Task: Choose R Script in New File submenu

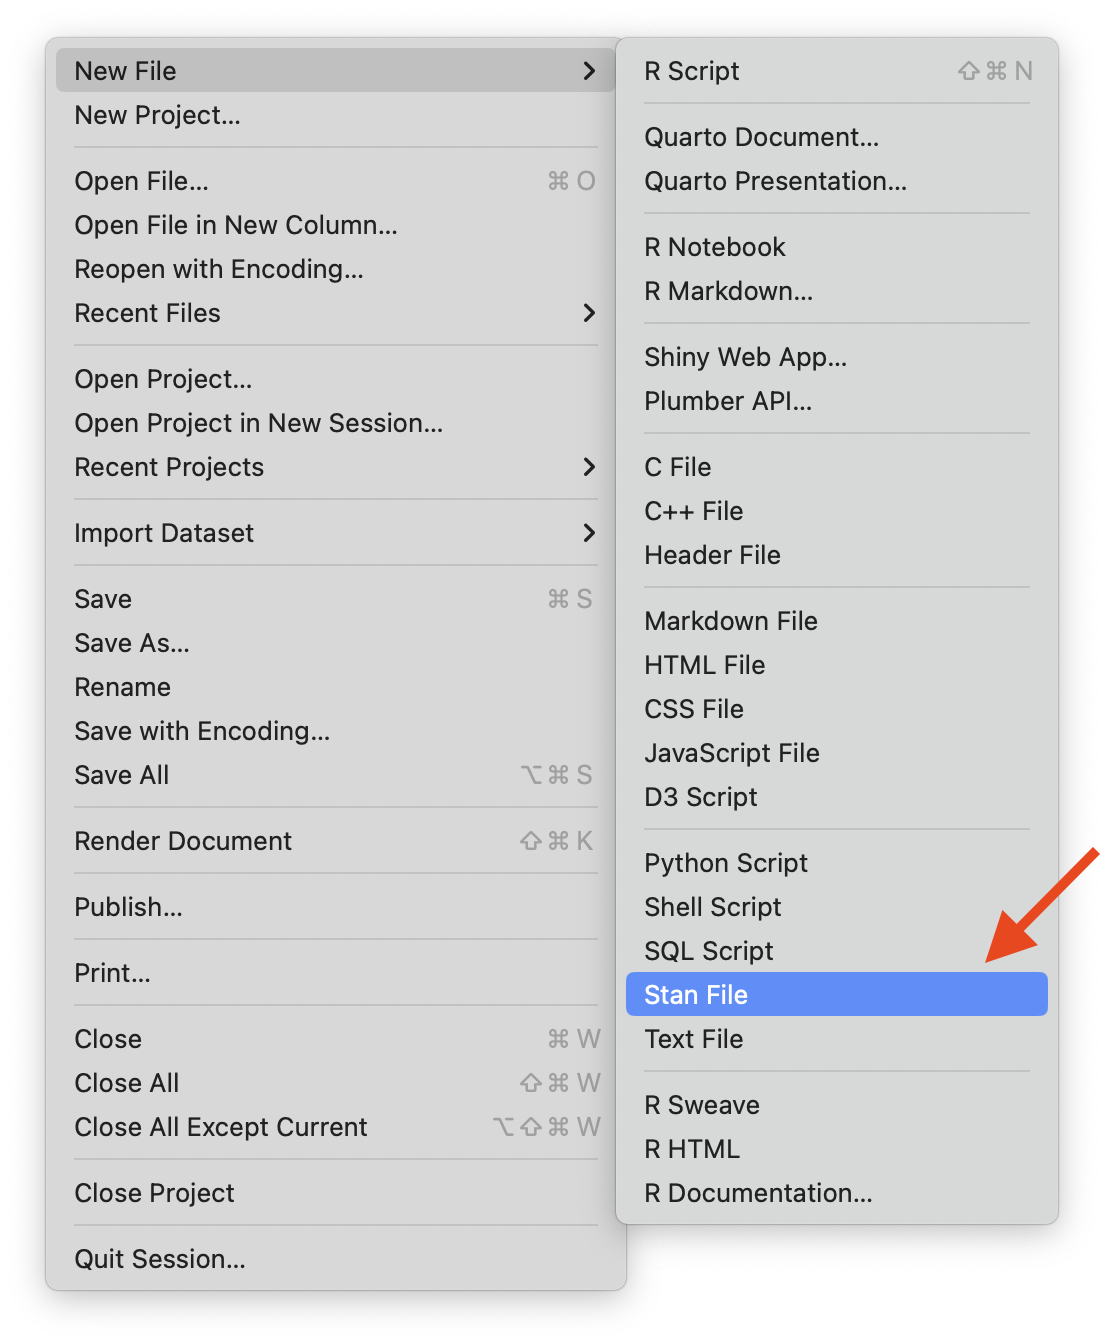Action: click(x=692, y=71)
